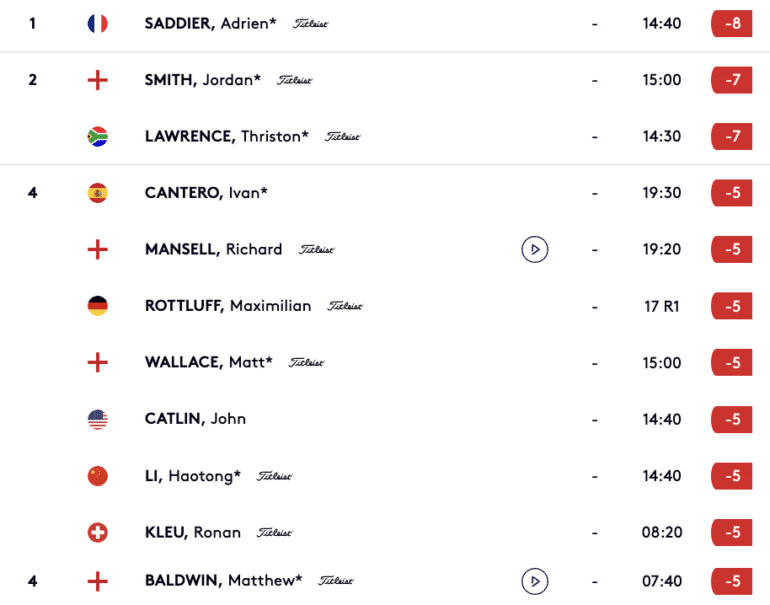Click the England flag beside Jordan Smith

pos(98,80)
